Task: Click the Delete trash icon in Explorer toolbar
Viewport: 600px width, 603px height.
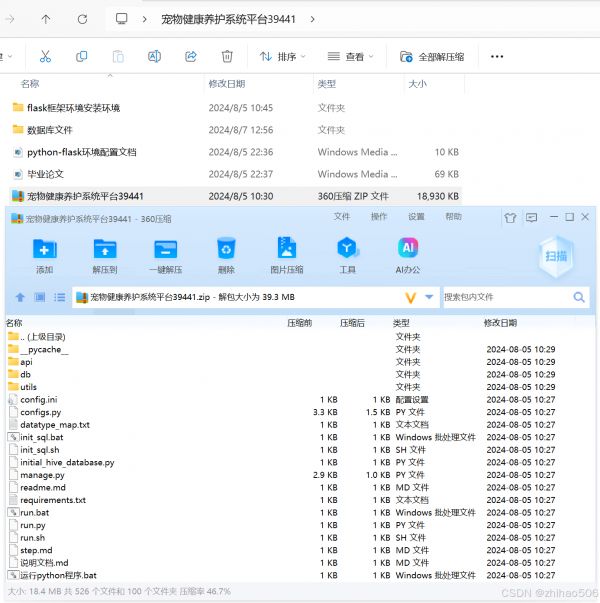Action: [x=227, y=57]
